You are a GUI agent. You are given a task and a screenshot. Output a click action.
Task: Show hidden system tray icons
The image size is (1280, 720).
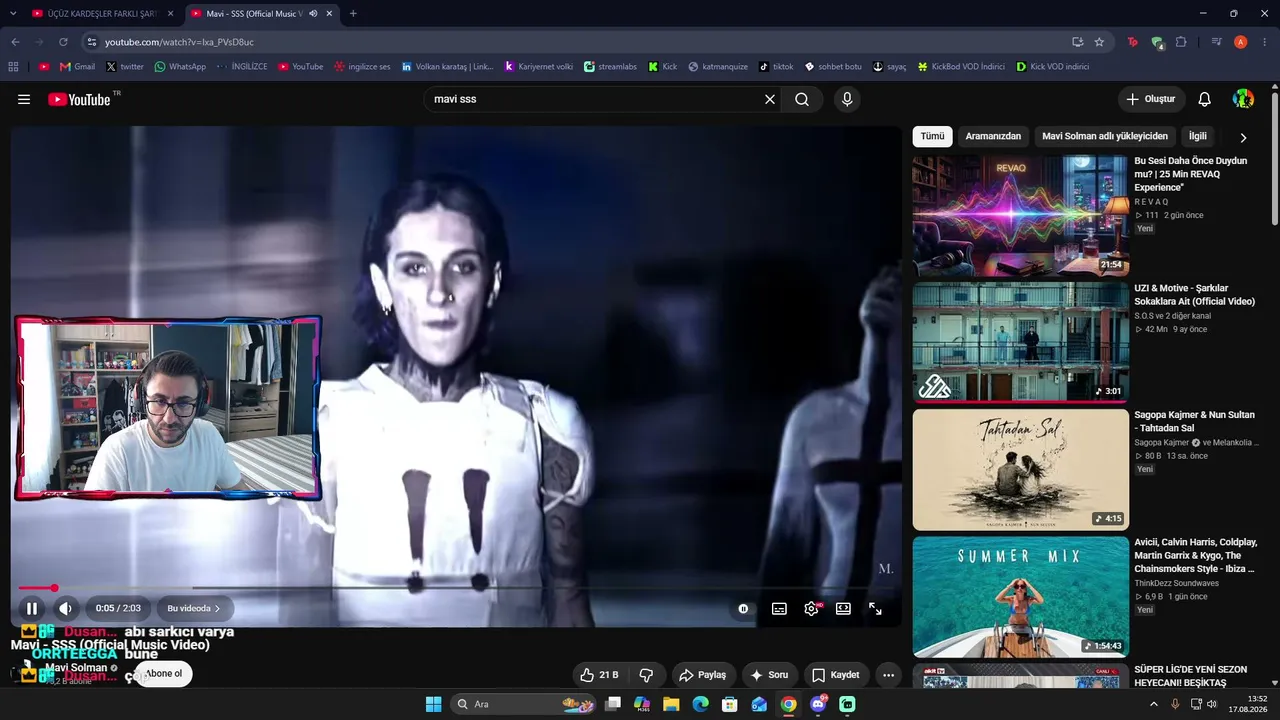(1153, 704)
